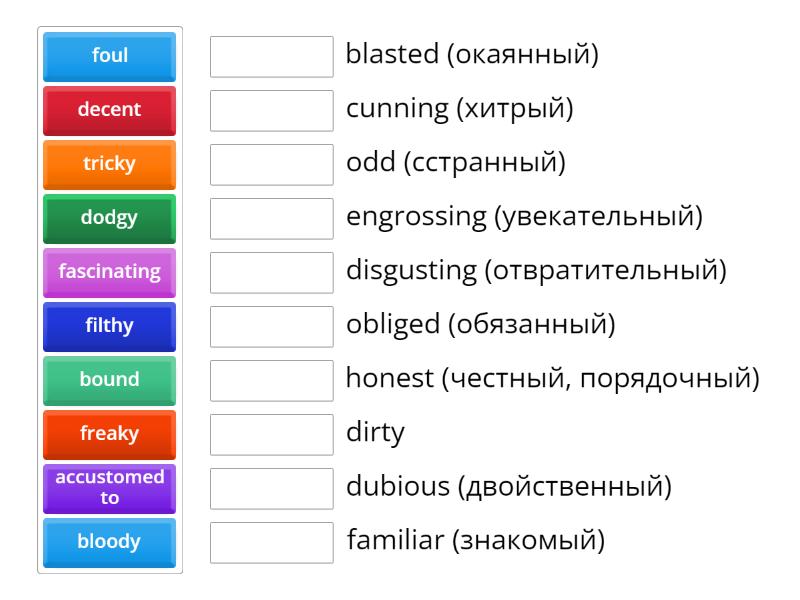This screenshot has width=800, height=600.
Task: Select the dark blue 'filthy' tile
Action: click(x=108, y=327)
